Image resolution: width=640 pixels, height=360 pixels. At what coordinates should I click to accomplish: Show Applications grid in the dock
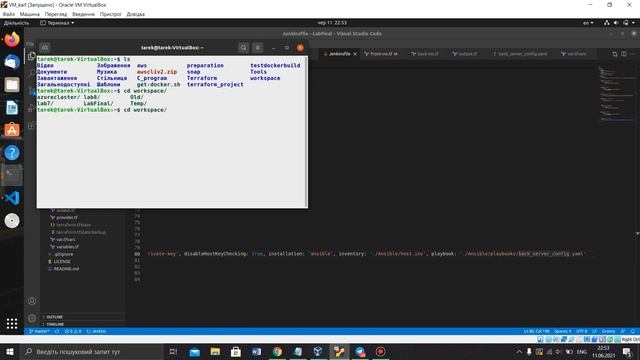(12, 324)
